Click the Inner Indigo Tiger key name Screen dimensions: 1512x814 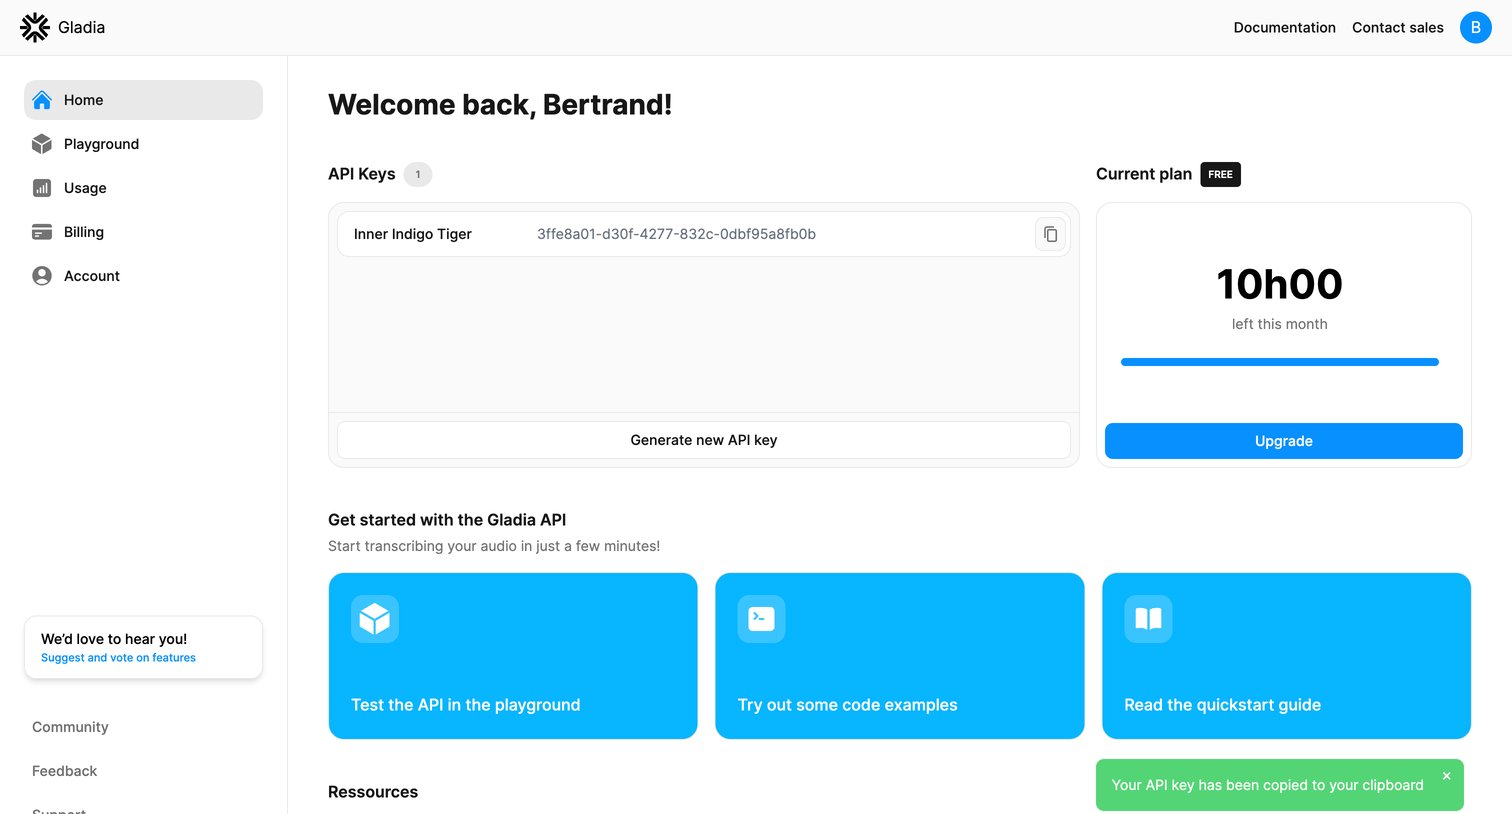click(x=413, y=234)
